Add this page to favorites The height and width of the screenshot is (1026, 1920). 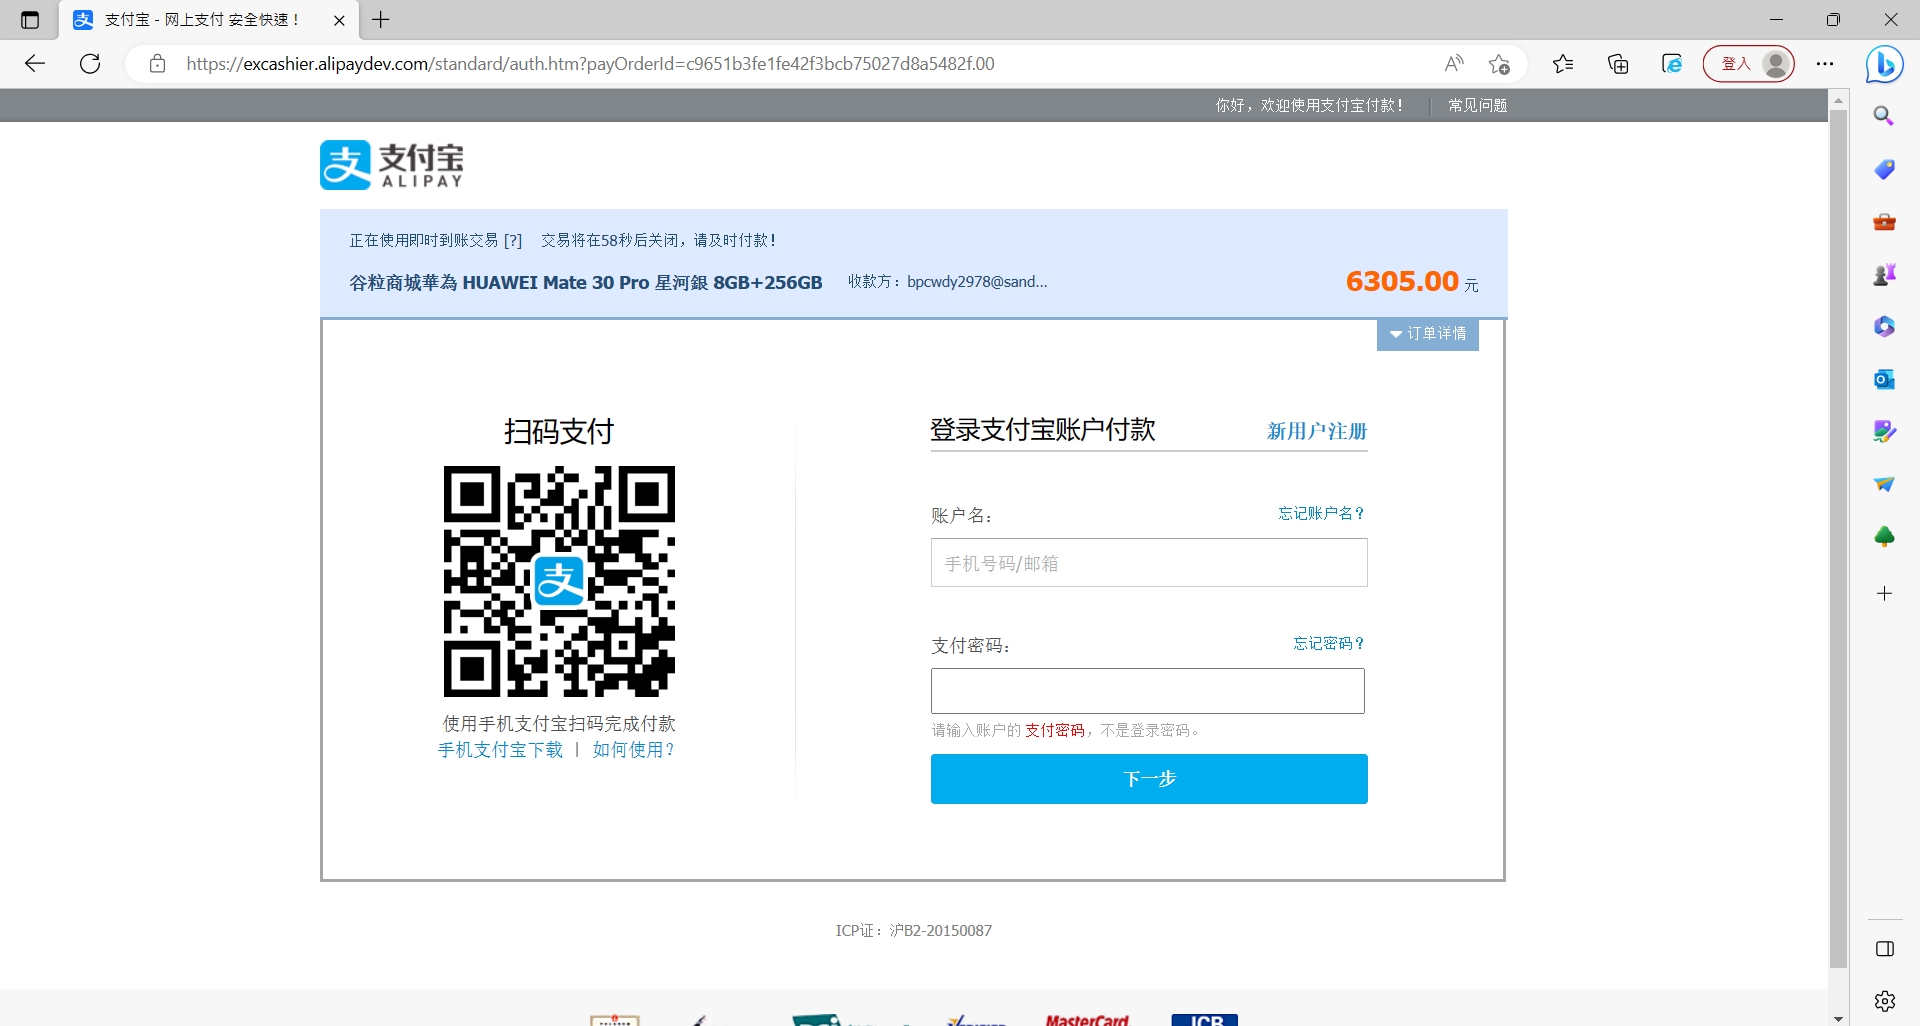tap(1499, 64)
